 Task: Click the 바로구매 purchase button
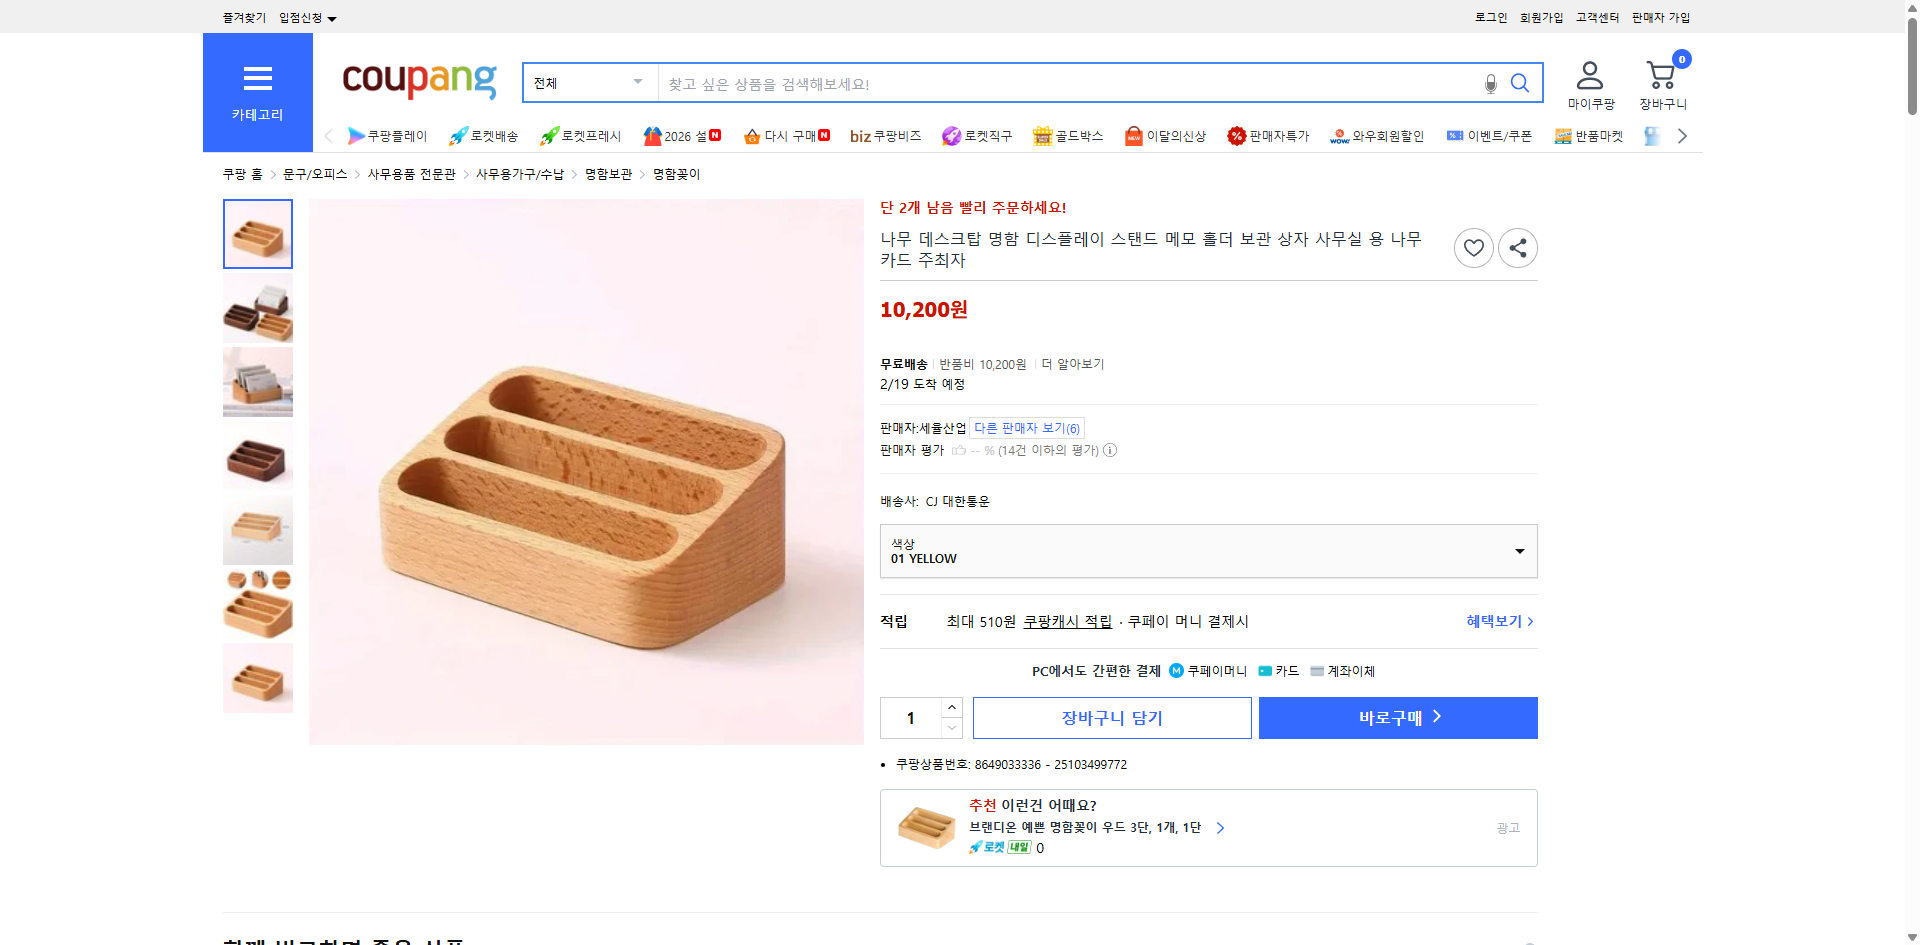coord(1397,717)
